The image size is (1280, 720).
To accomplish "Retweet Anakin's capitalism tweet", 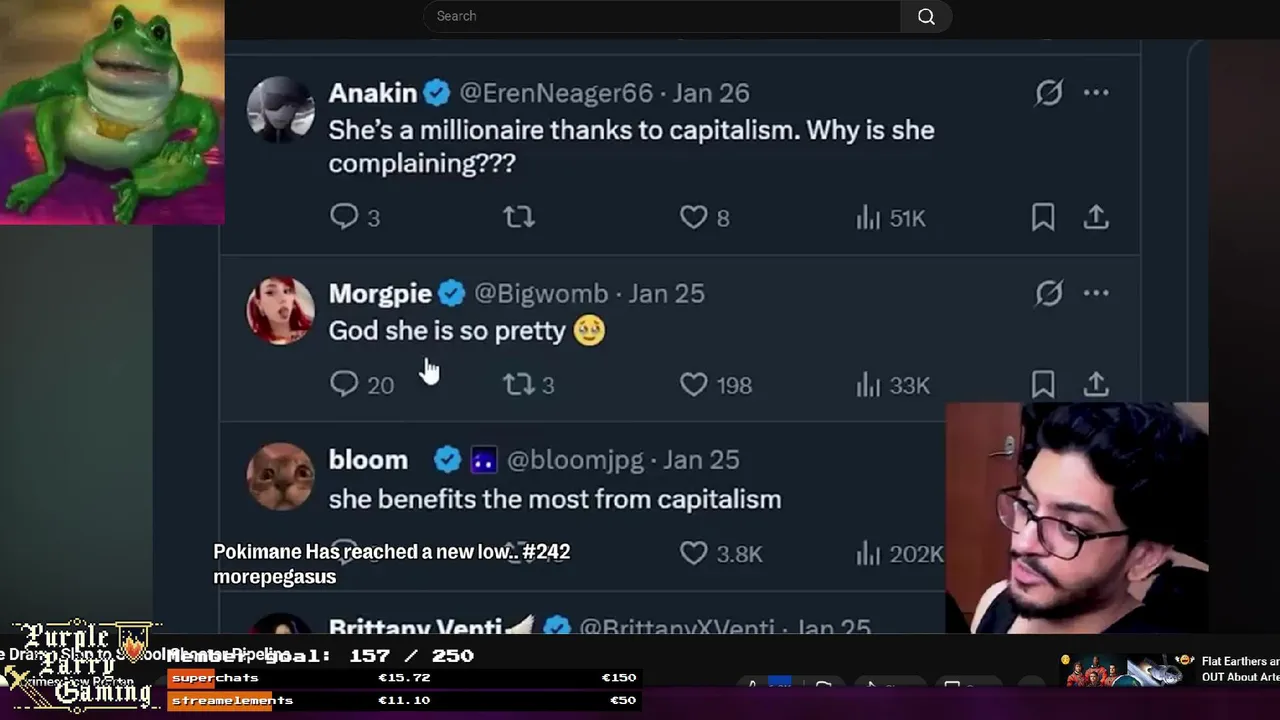I will click(519, 217).
